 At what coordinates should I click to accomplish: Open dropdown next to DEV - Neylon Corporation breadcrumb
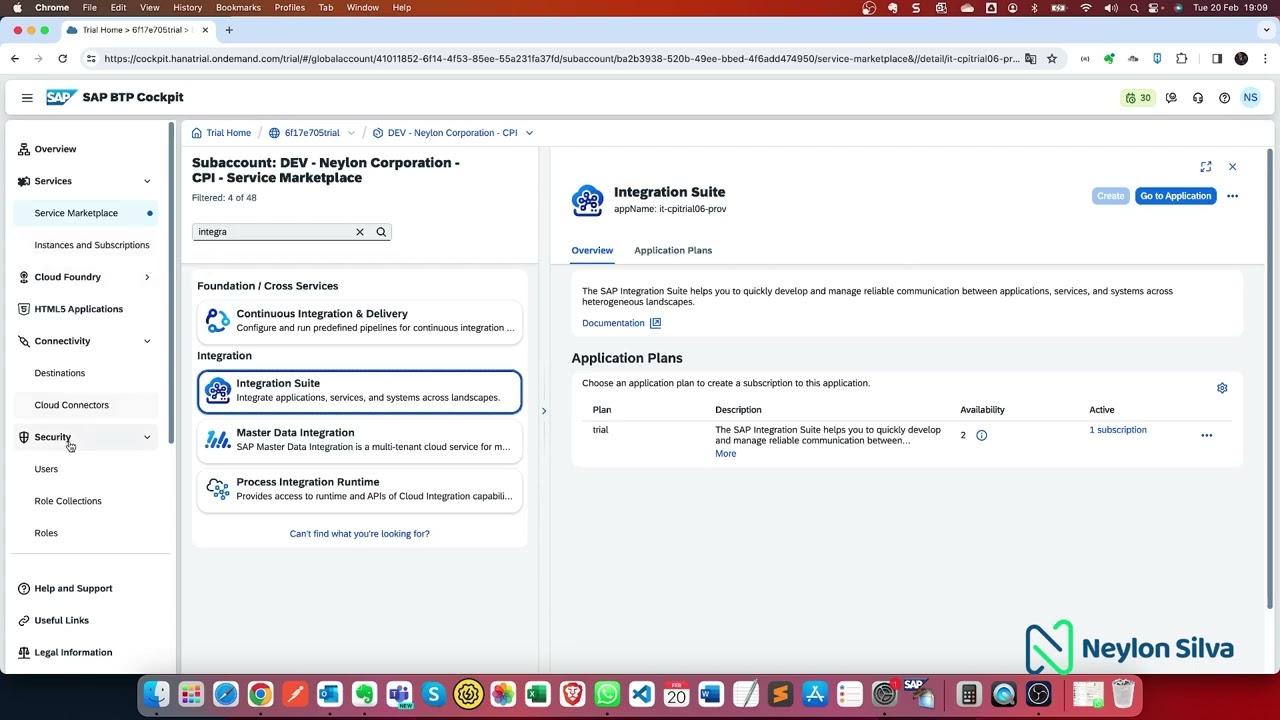pos(529,133)
